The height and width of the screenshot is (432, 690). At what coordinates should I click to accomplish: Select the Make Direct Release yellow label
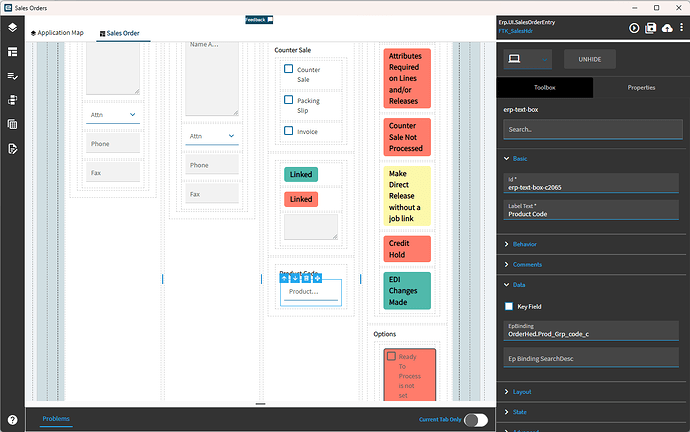coord(407,196)
